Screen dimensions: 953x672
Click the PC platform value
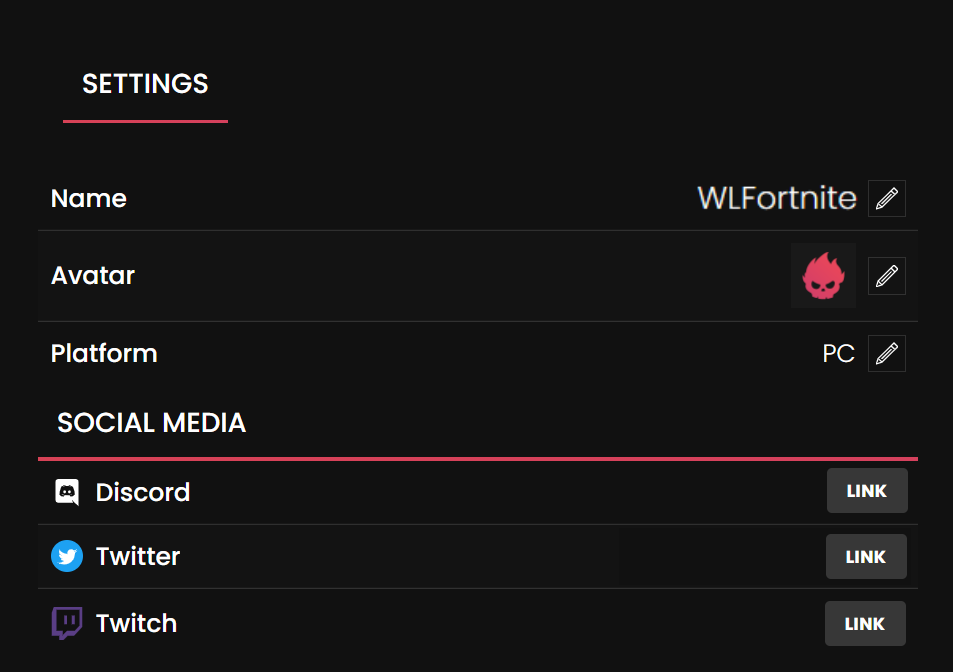tap(838, 354)
